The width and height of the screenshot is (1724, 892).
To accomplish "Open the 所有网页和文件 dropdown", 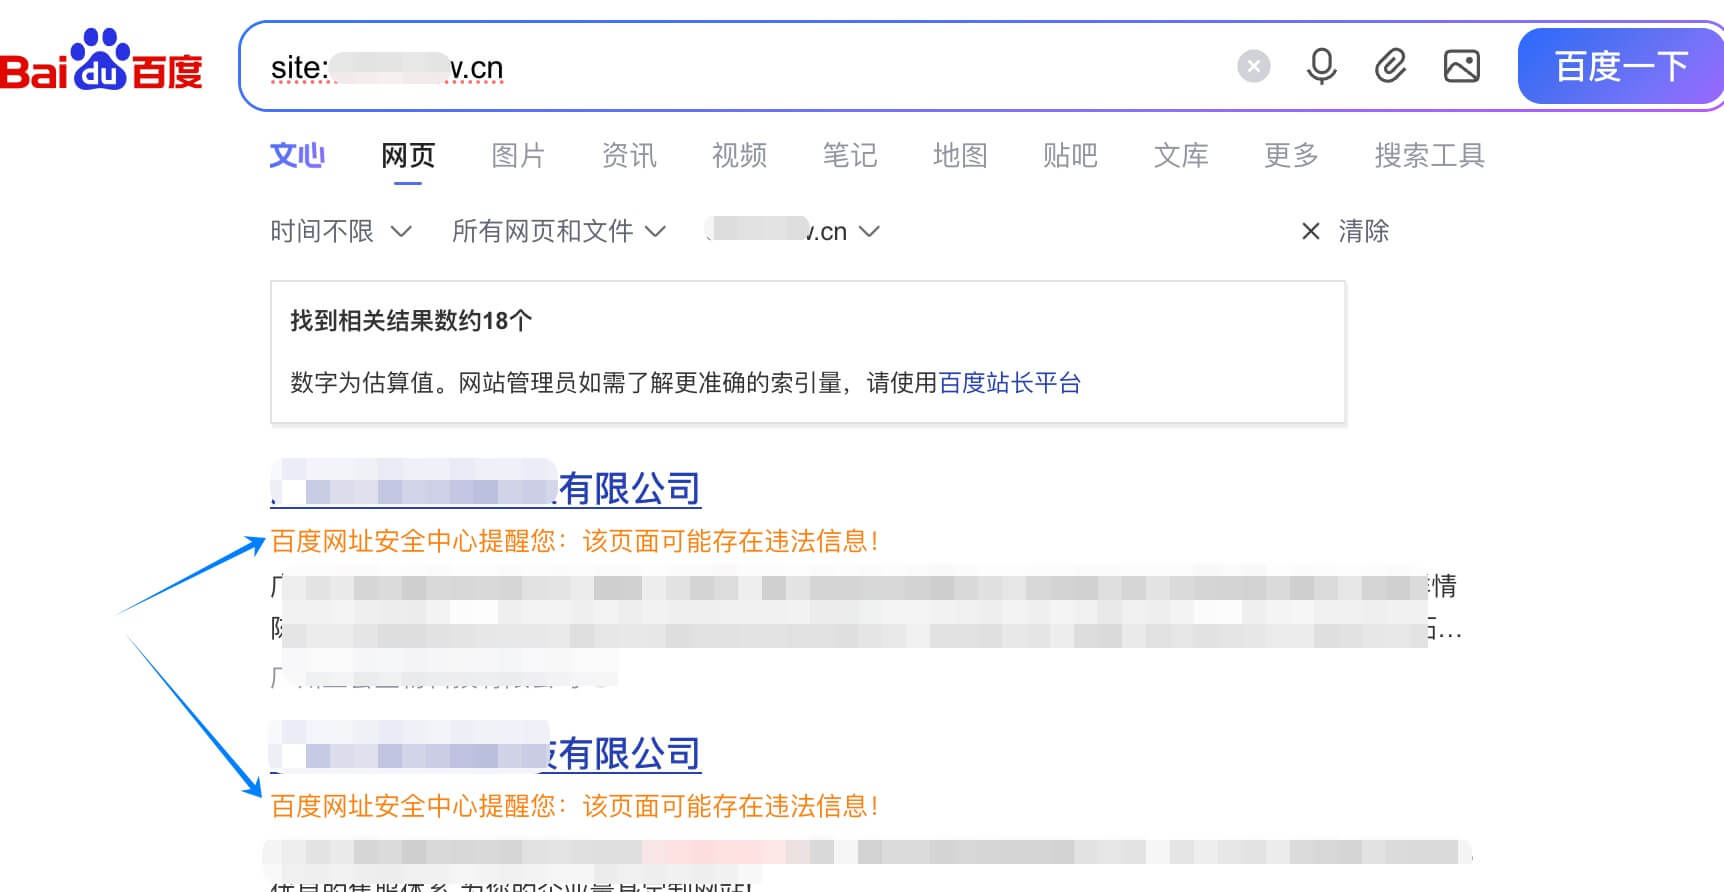I will (558, 231).
